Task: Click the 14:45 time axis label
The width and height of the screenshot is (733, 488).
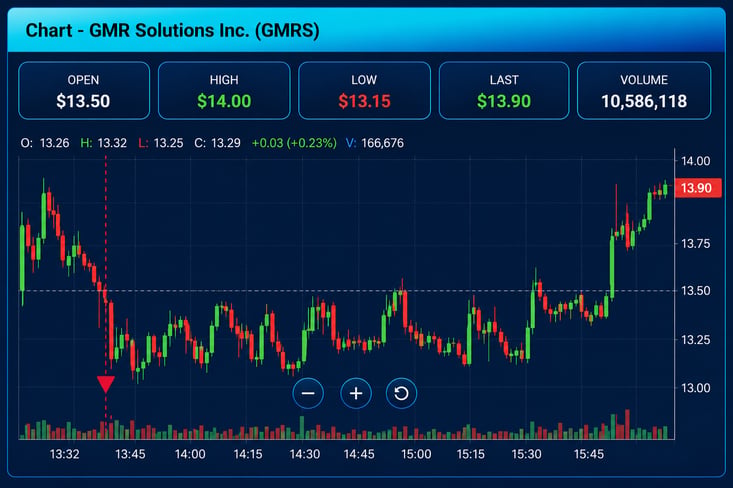Action: [359, 454]
